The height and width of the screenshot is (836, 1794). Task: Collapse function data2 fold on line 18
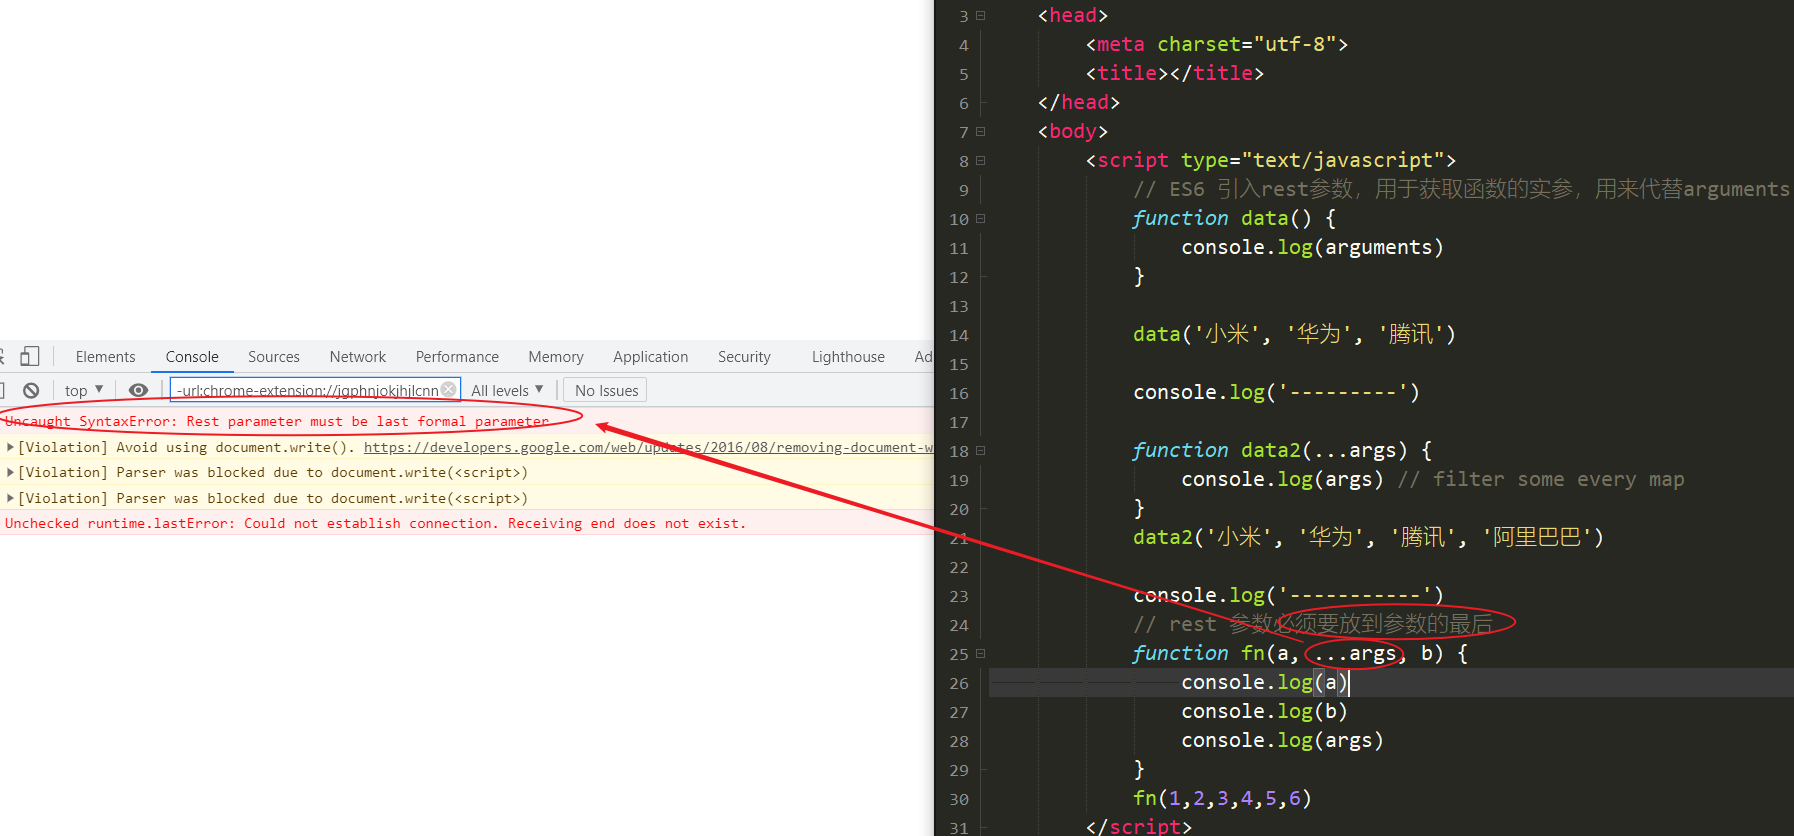(981, 450)
